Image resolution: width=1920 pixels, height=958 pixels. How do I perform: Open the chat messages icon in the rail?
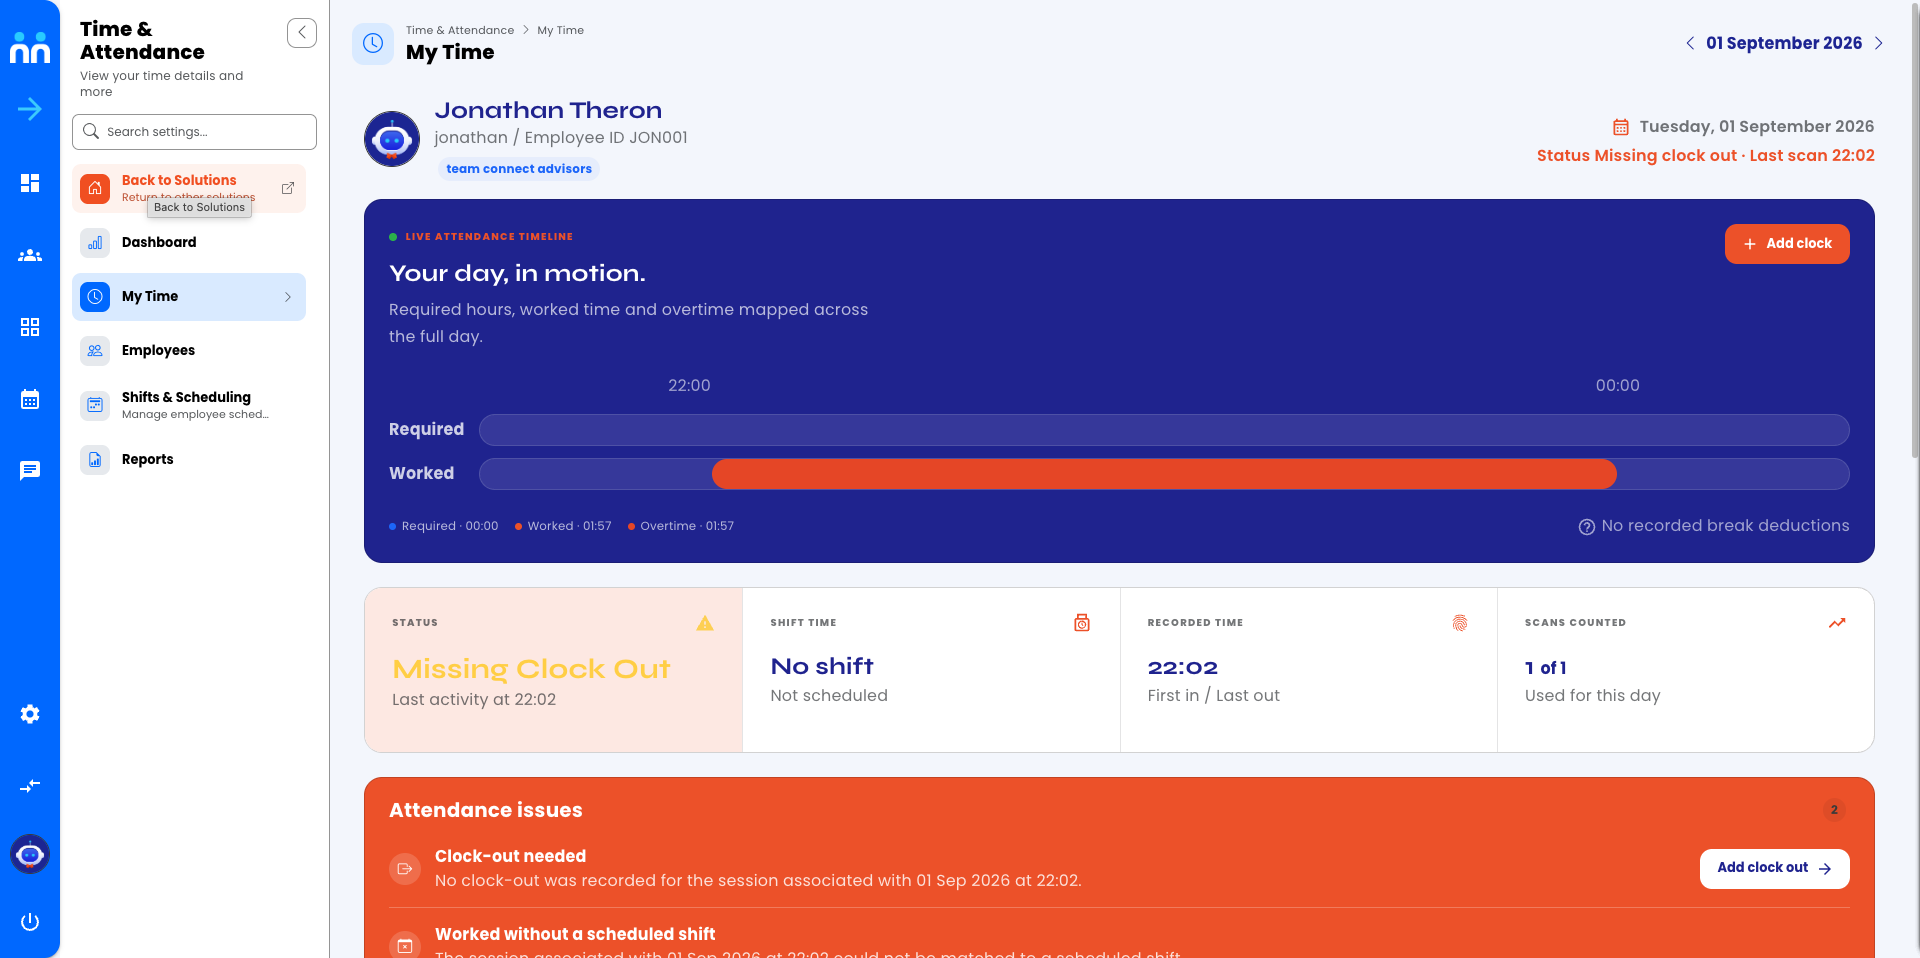point(30,470)
